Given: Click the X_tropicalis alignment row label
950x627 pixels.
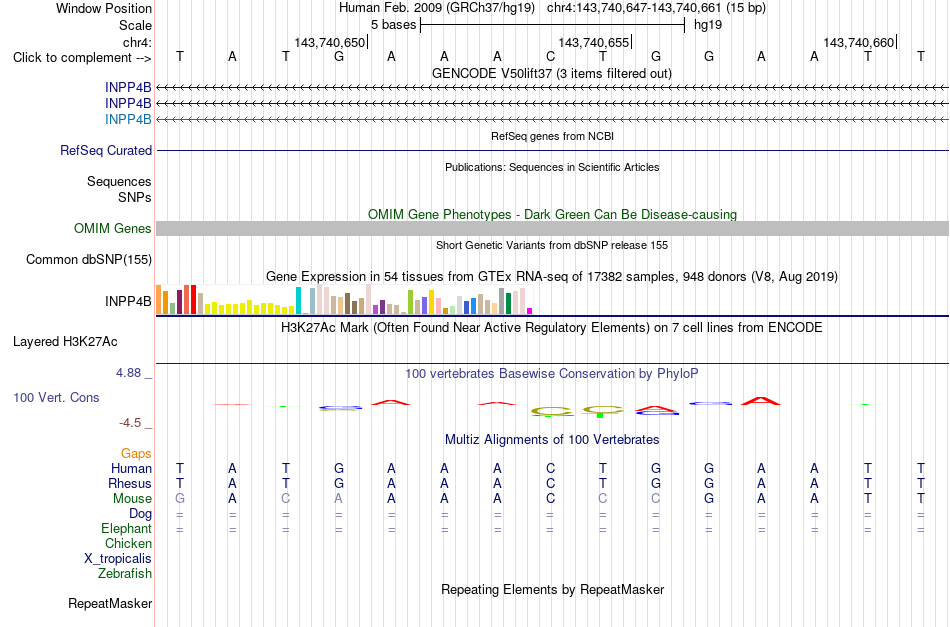Looking at the screenshot, I should pos(118,559).
